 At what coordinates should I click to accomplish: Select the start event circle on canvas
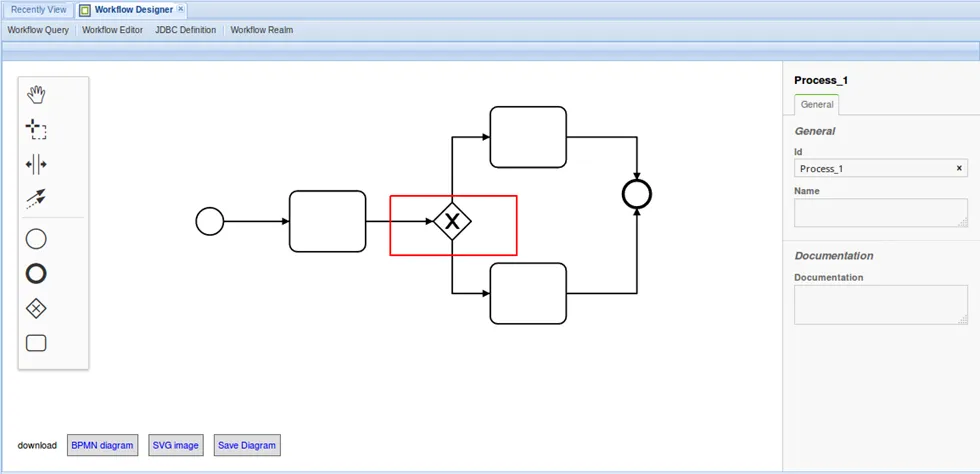[x=209, y=221]
